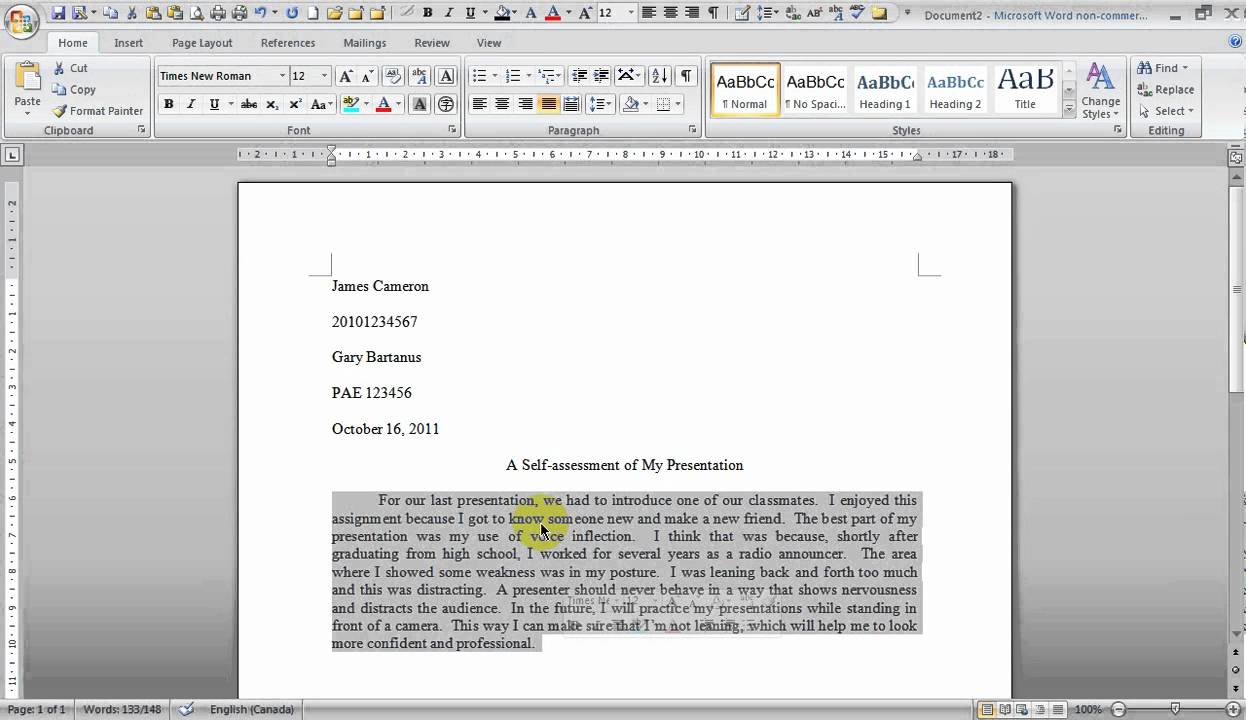
Task: Open the Insert tab
Action: 128,43
